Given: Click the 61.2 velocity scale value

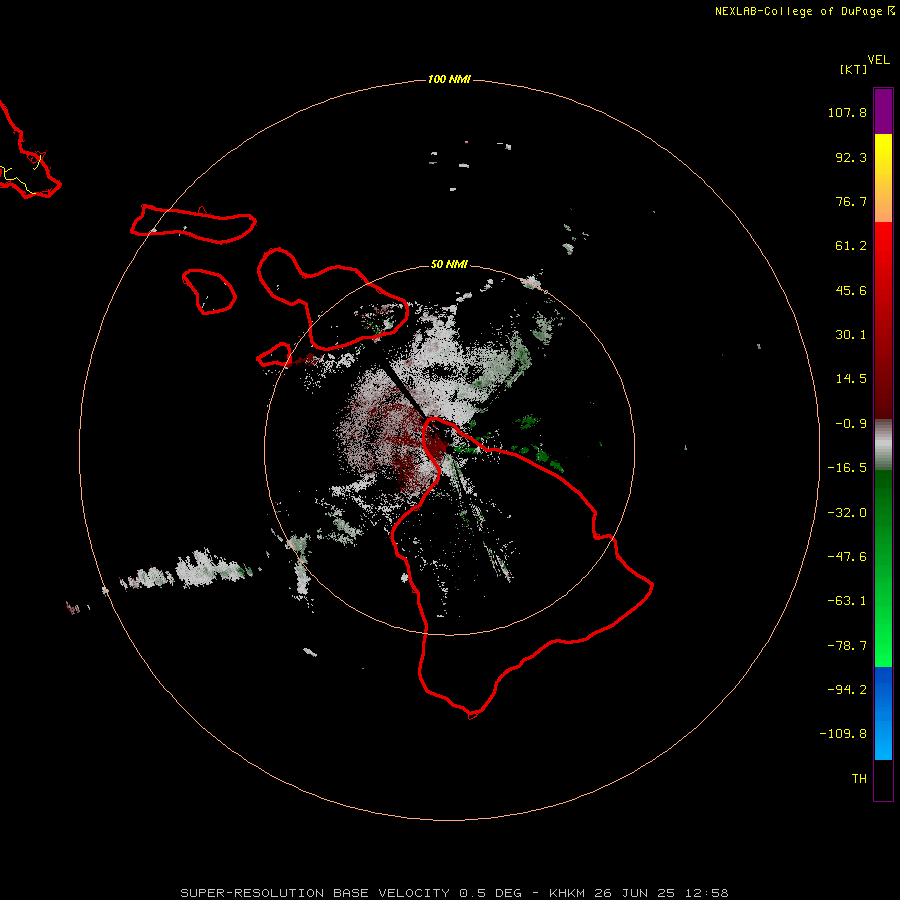Looking at the screenshot, I should pos(851,246).
